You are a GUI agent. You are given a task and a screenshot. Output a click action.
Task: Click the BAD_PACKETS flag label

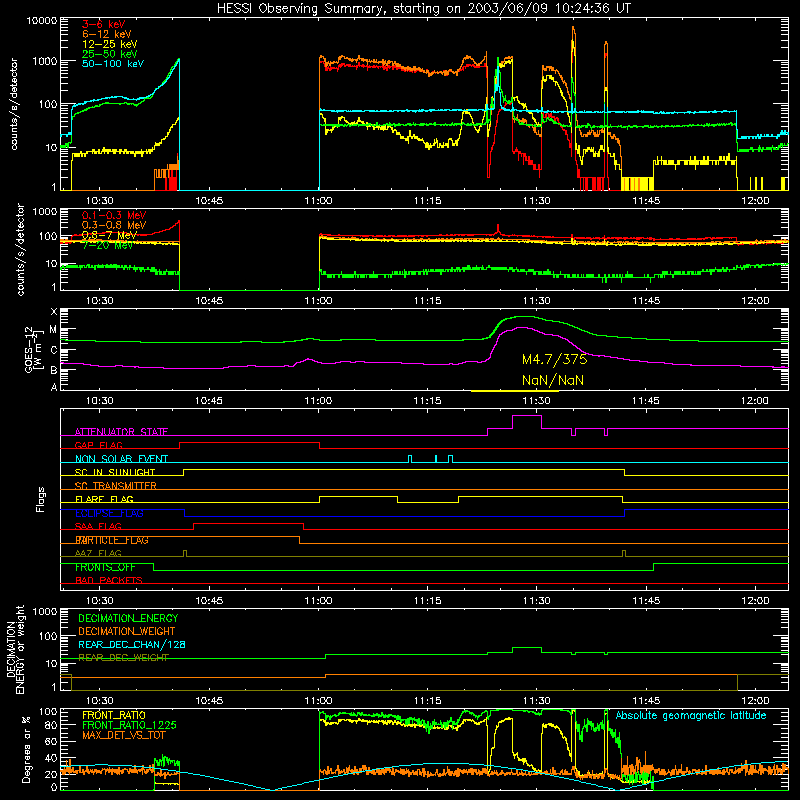pyautogui.click(x=109, y=580)
